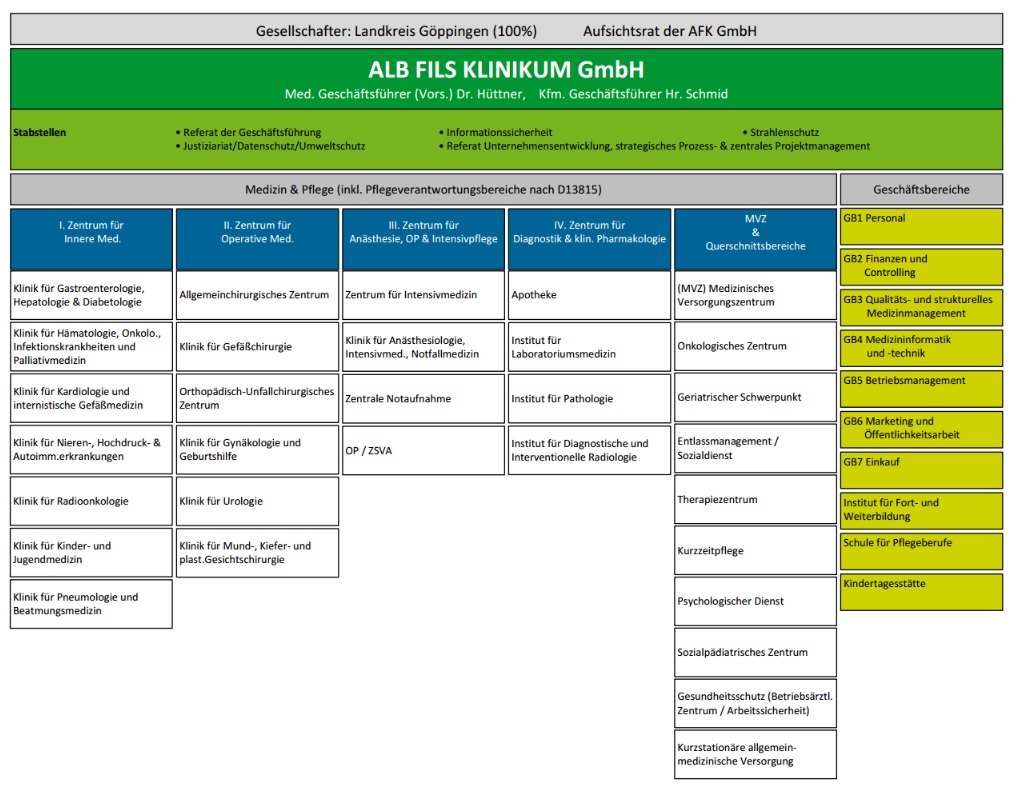This screenshot has width=1018, height=792.
Task: Select the 'Allgemeinchirurgisches Zentrum' box
Action: point(258,295)
